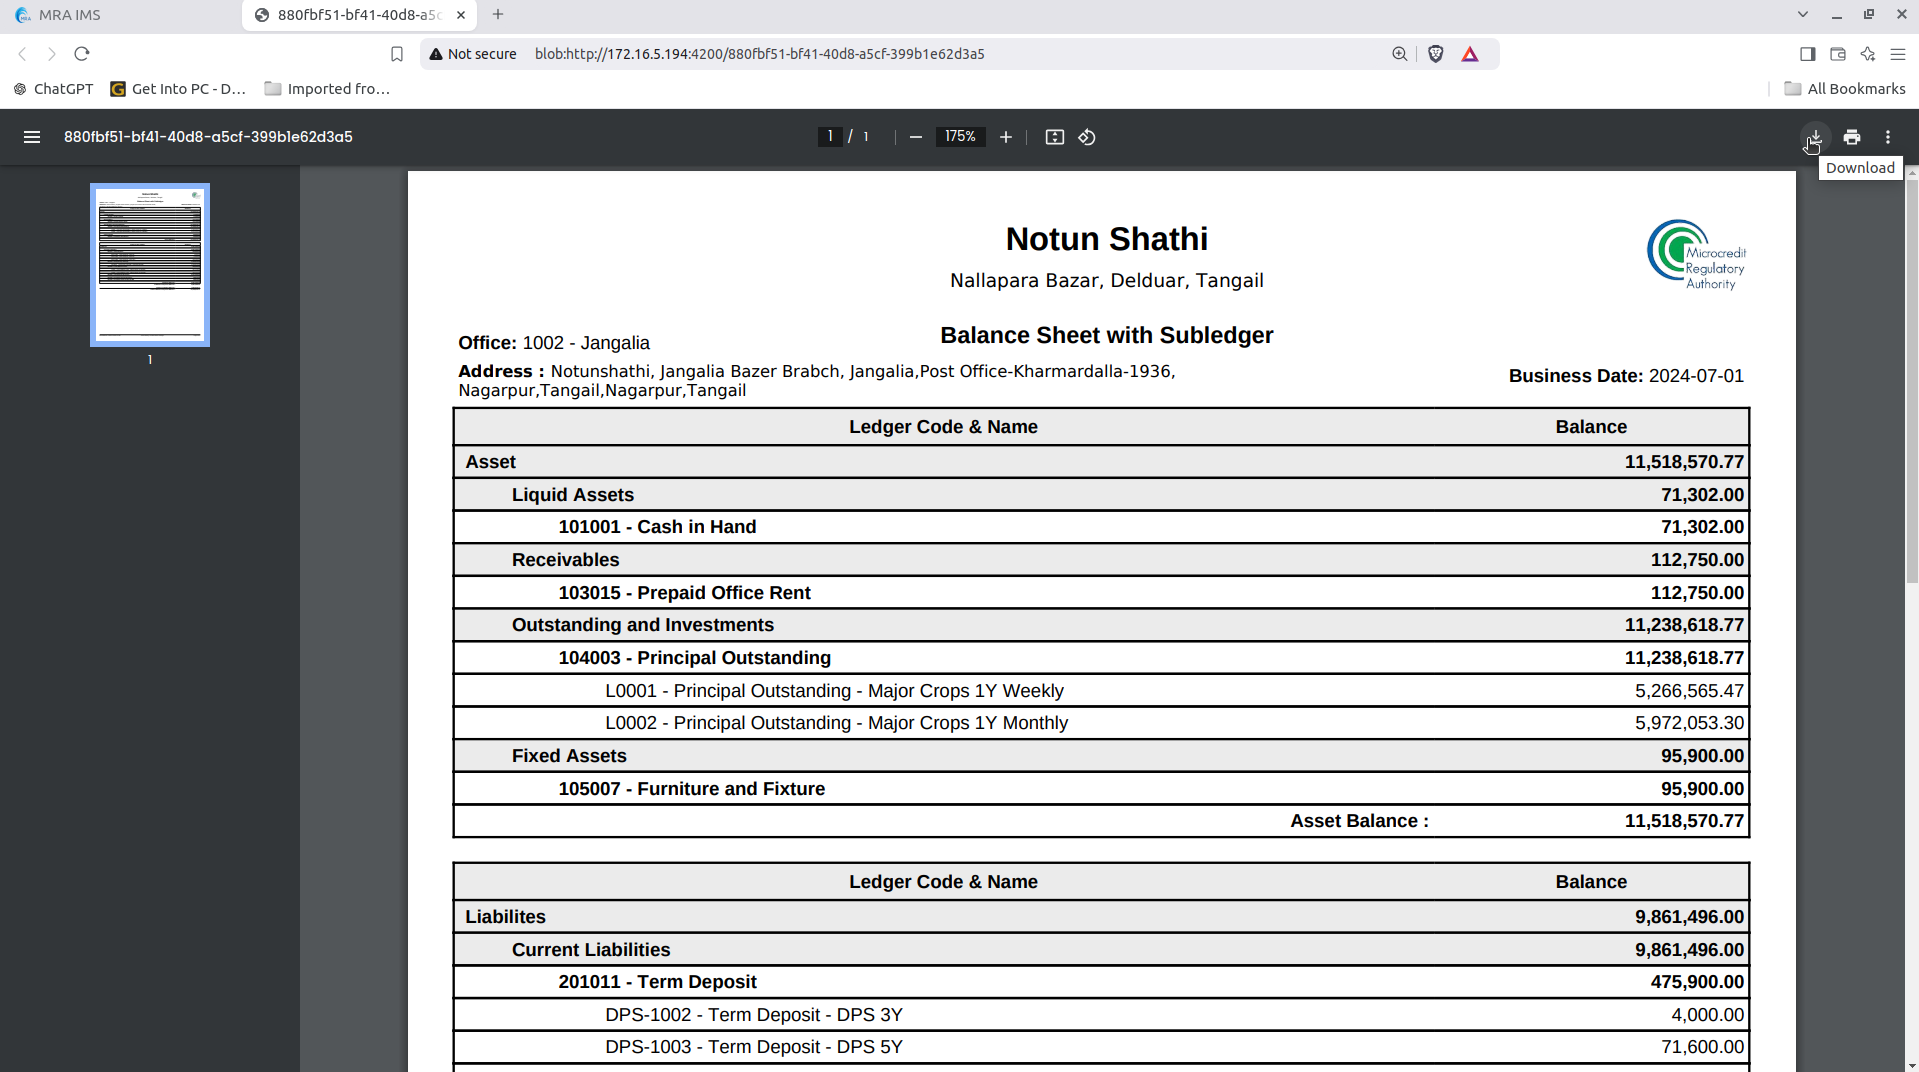Image resolution: width=1919 pixels, height=1072 pixels.
Task: Click the Notun Shathi title
Action: (1106, 239)
